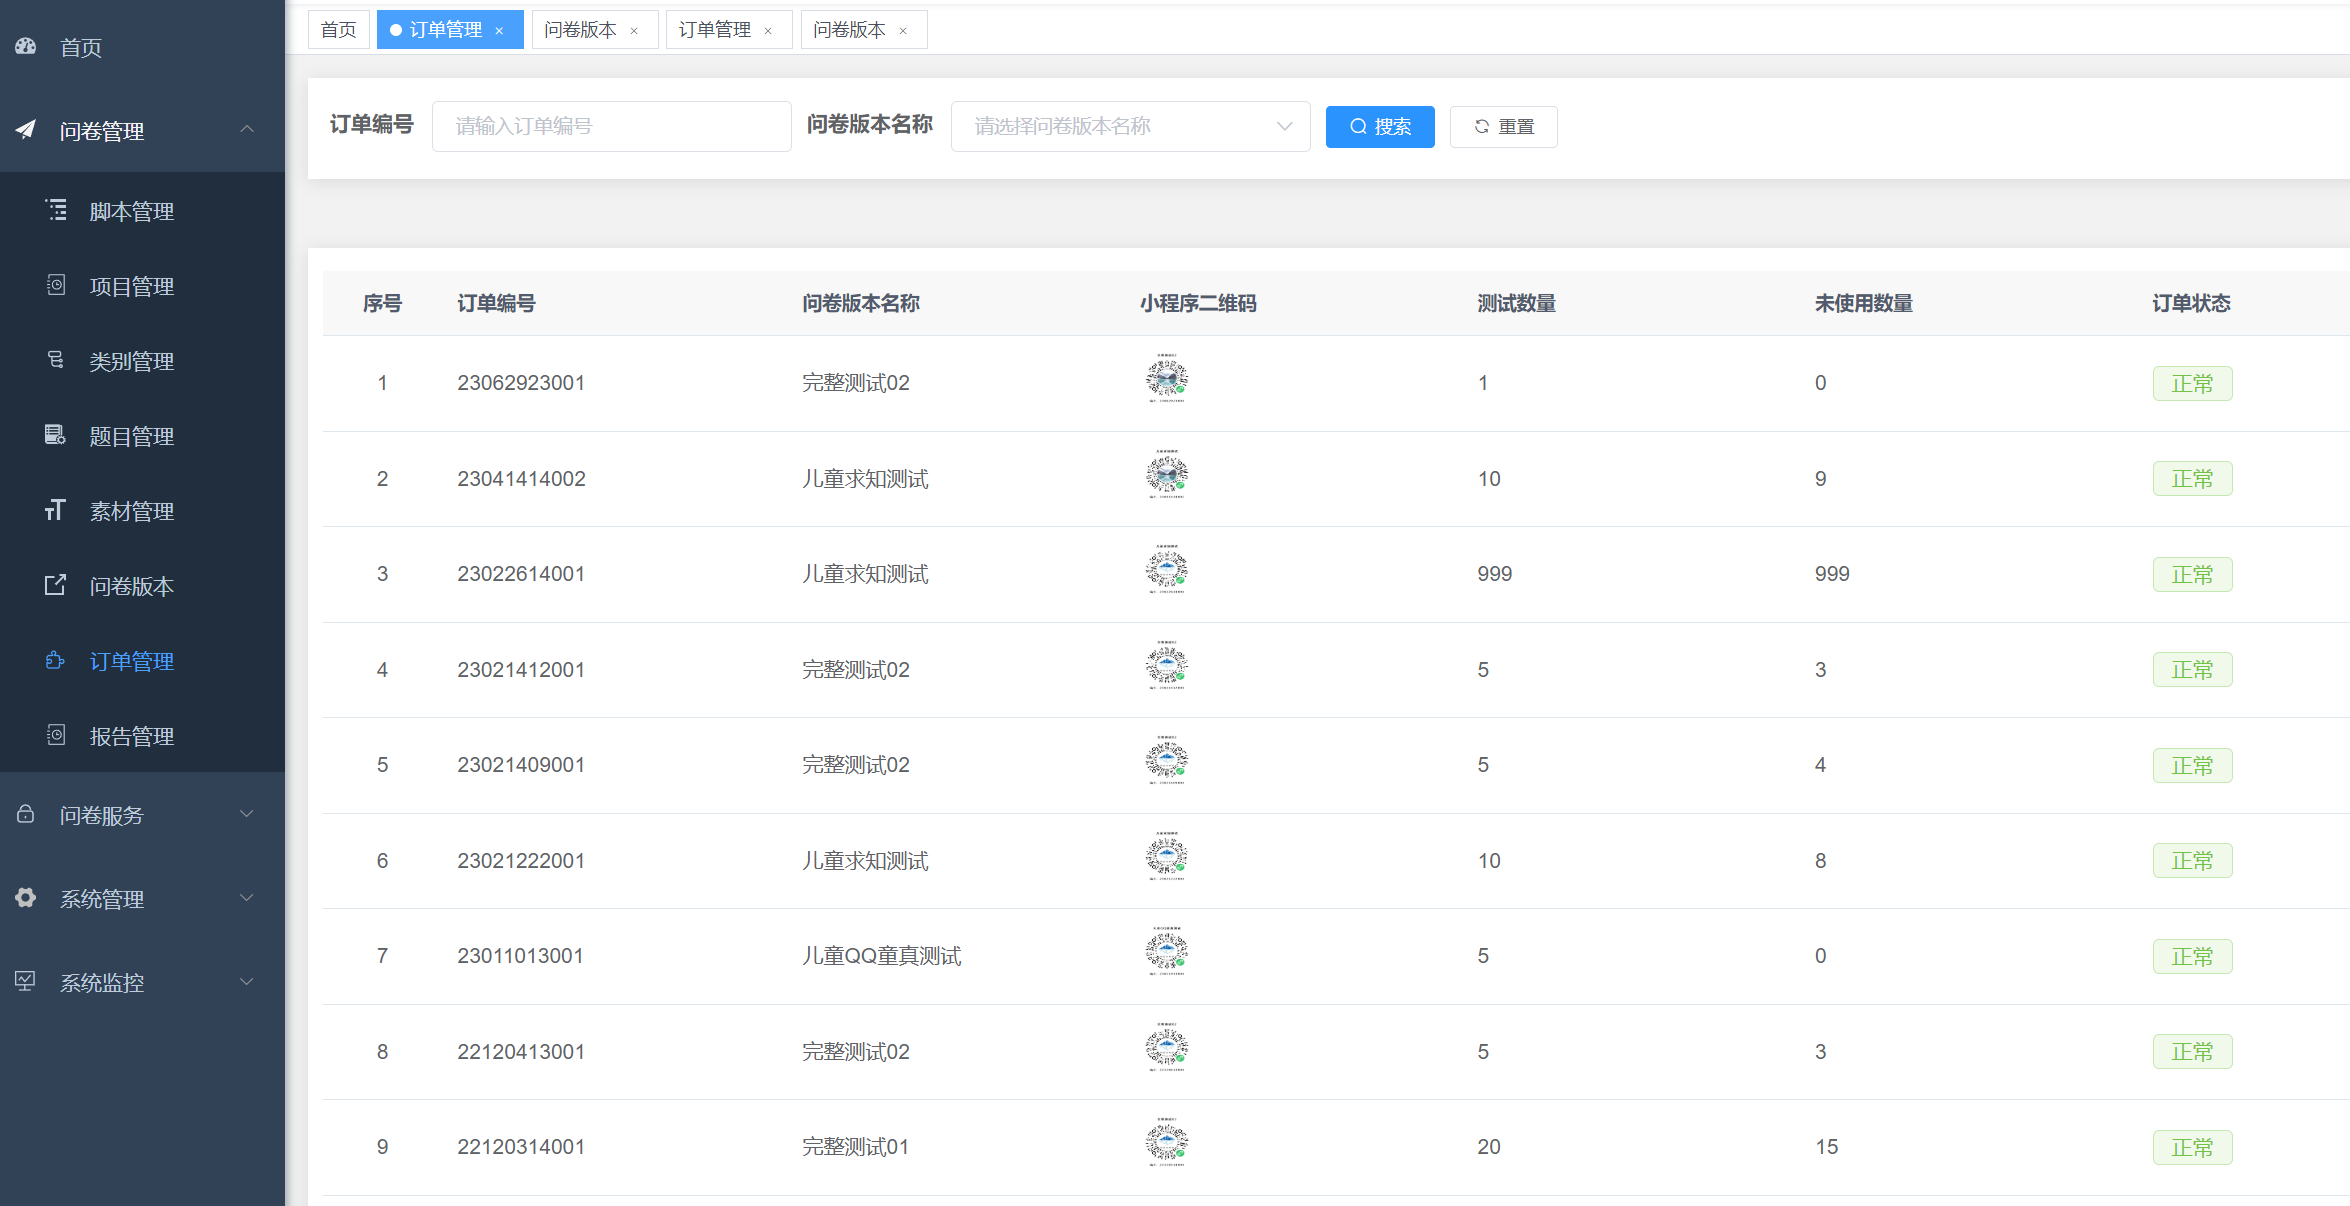Screen dimensions: 2350x1206
Task: Open QR code thumbnail for order 22120314001
Action: [1167, 1142]
